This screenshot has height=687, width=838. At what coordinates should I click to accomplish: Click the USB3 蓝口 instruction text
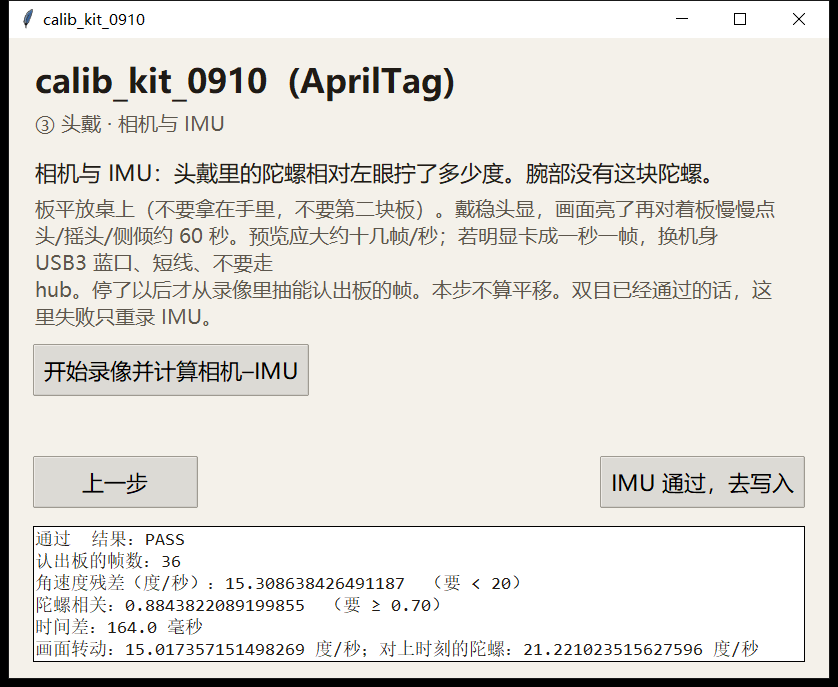tap(154, 263)
